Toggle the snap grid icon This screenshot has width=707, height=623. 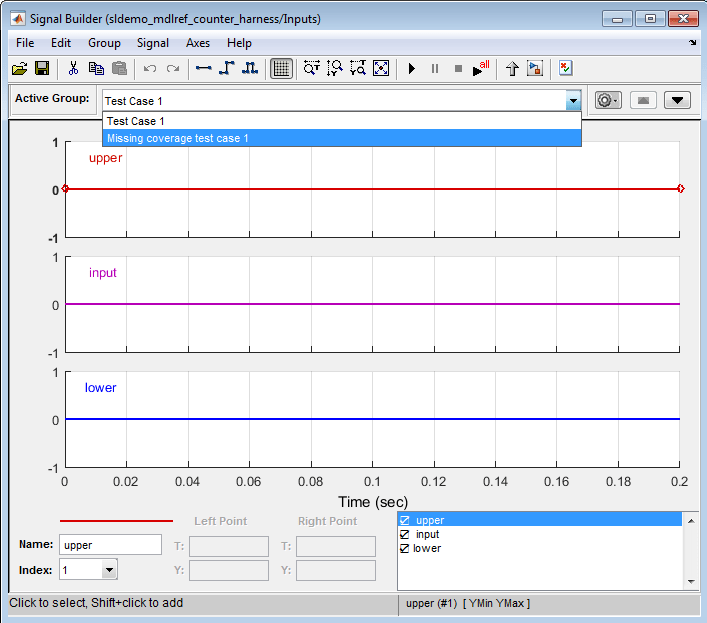click(x=281, y=69)
